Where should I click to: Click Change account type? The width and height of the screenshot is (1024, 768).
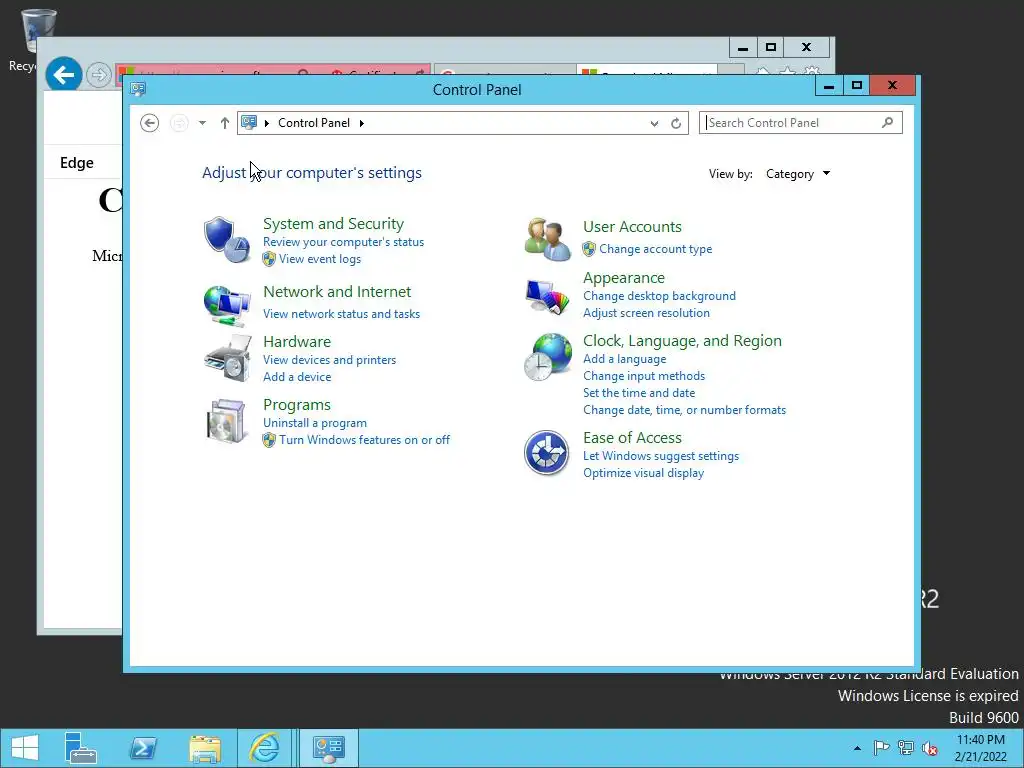656,249
